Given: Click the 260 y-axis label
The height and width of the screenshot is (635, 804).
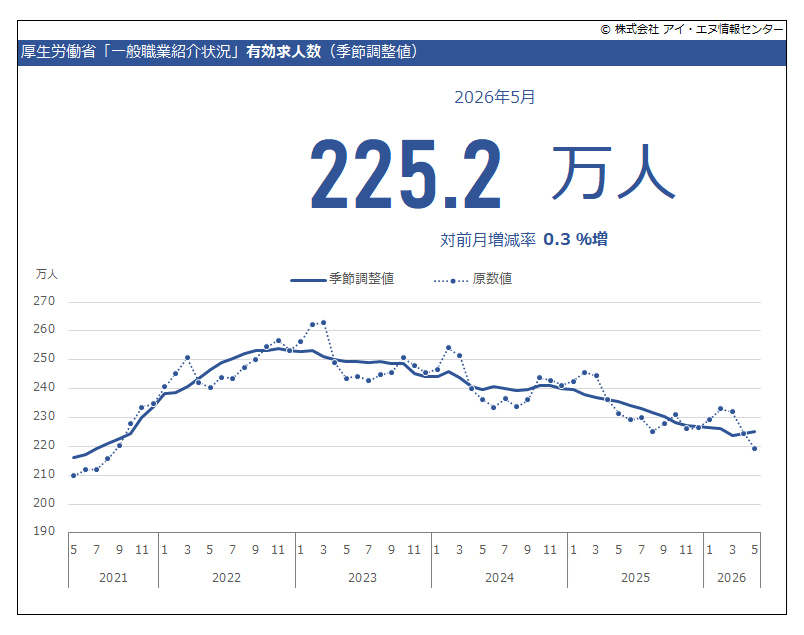Looking at the screenshot, I should click(44, 329).
